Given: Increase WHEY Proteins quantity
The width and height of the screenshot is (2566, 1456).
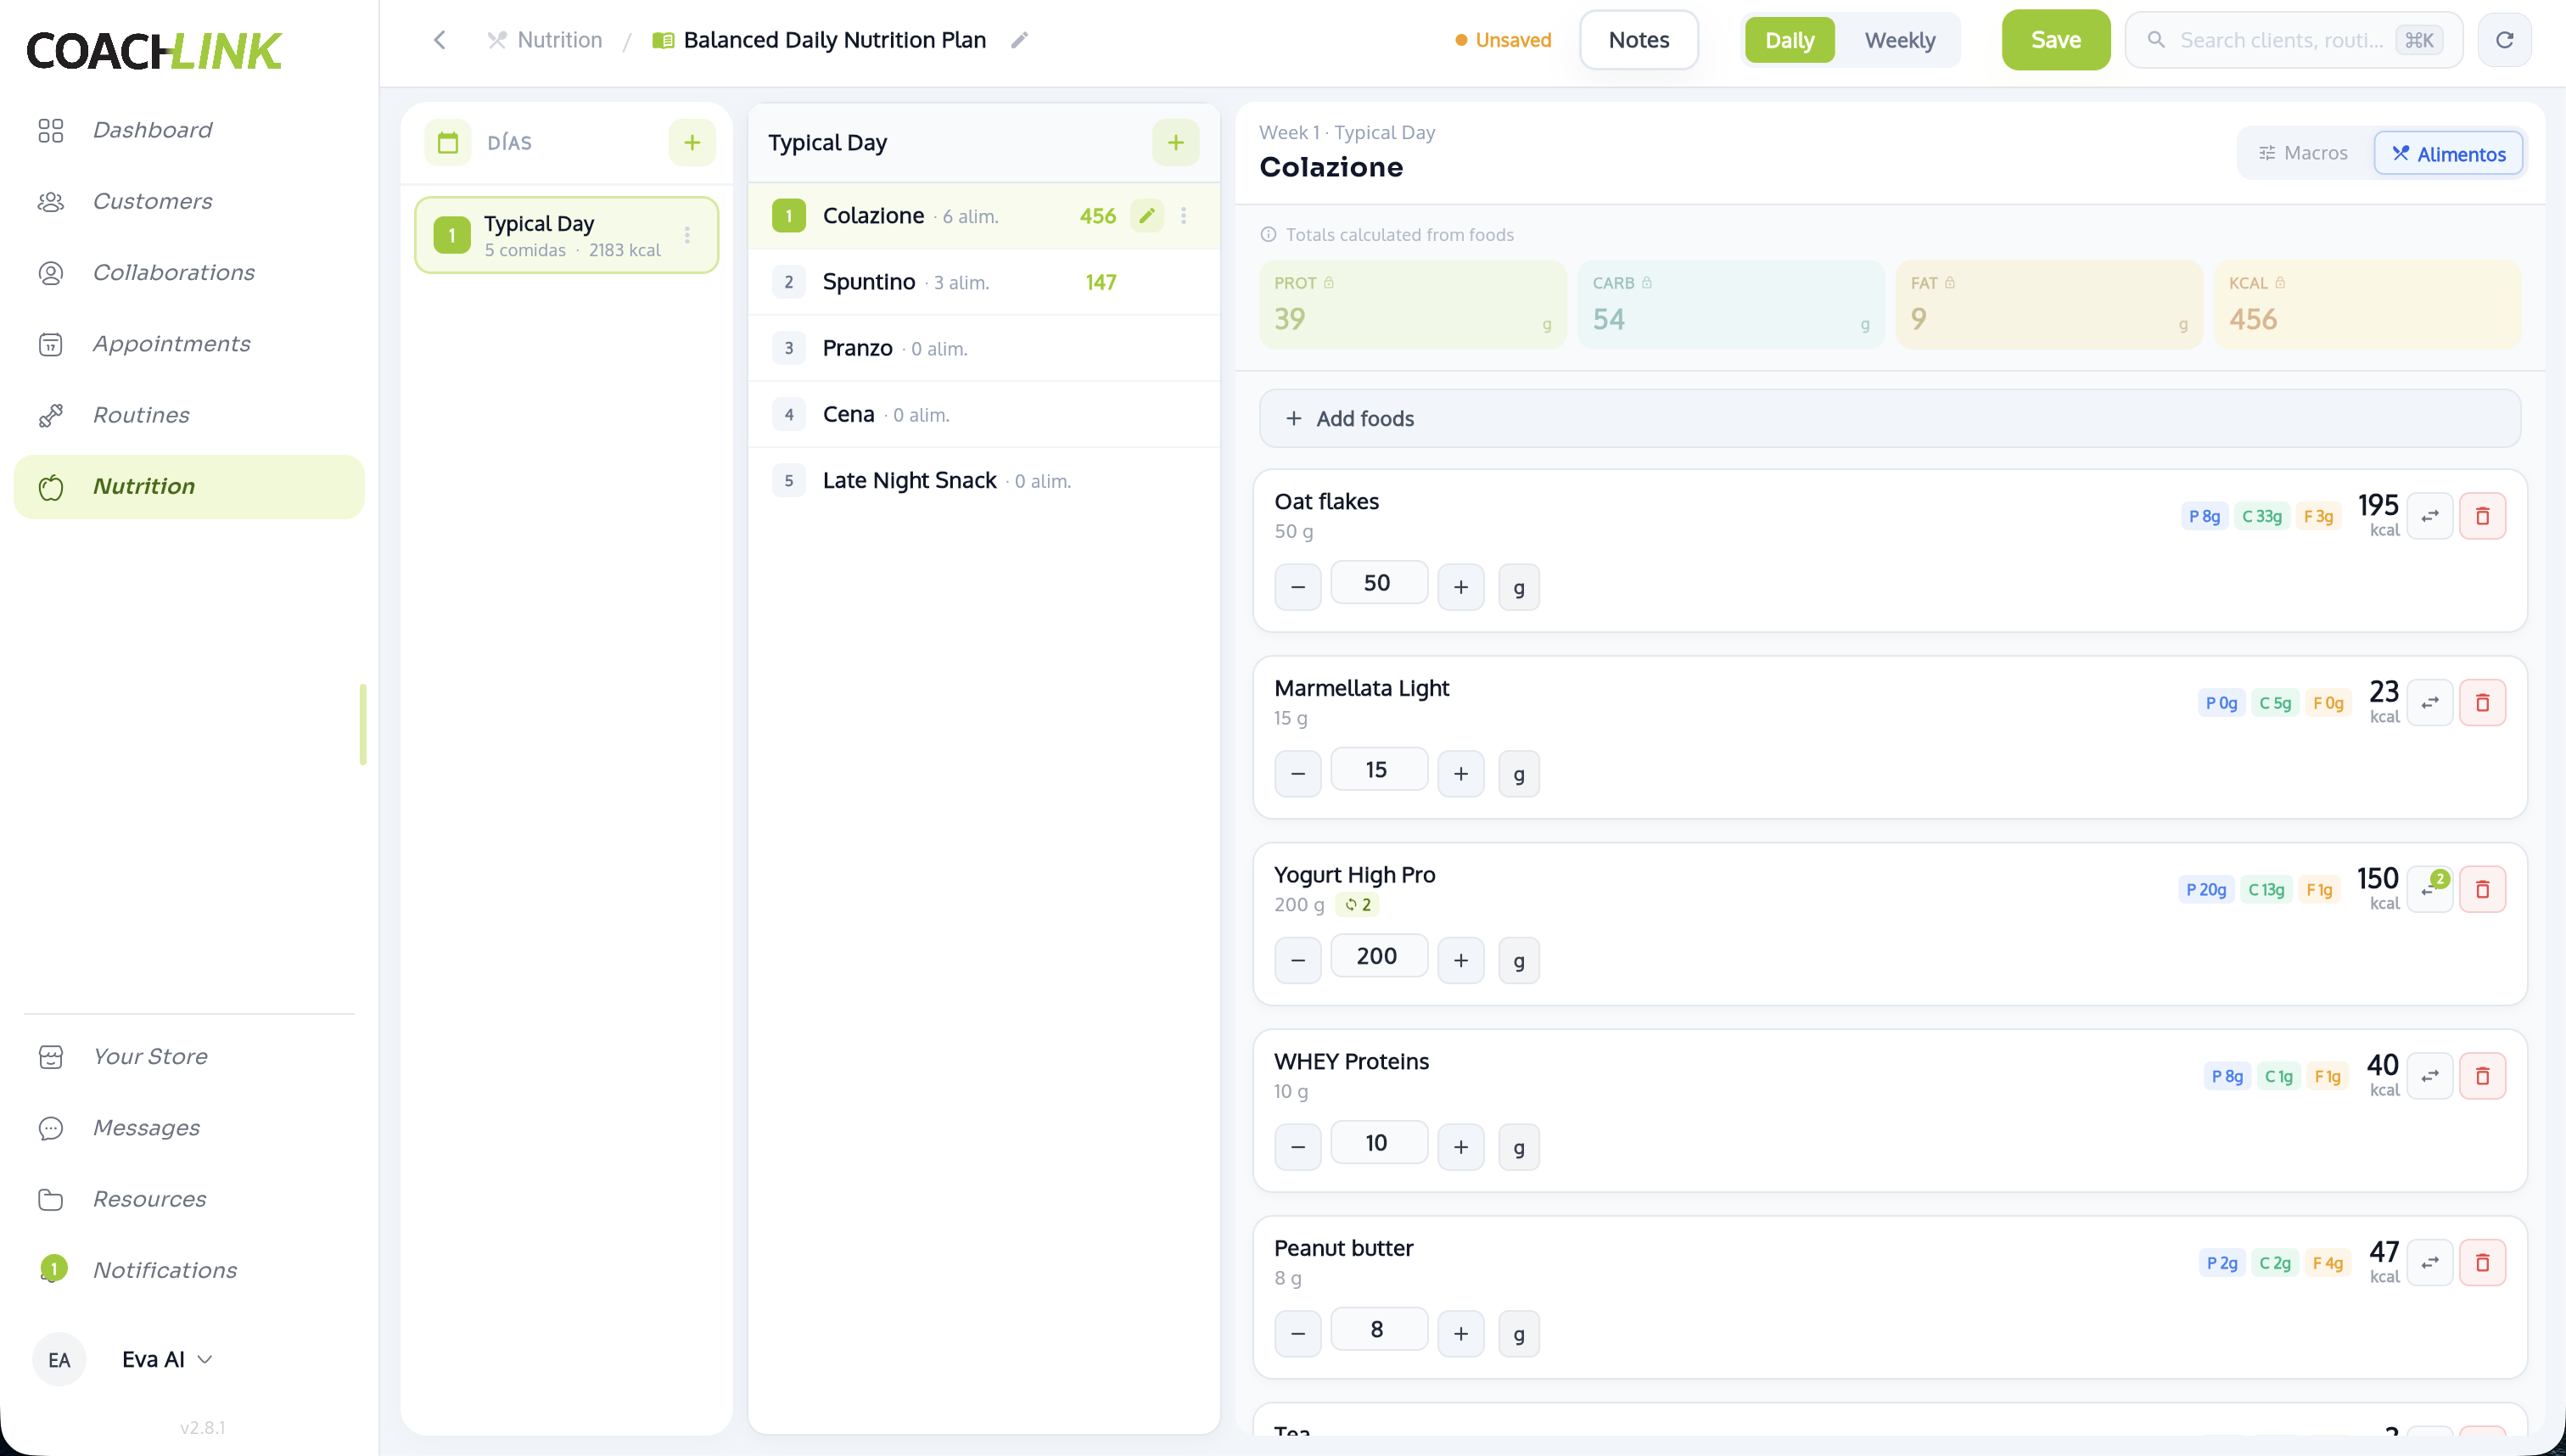Looking at the screenshot, I should tap(1460, 1146).
